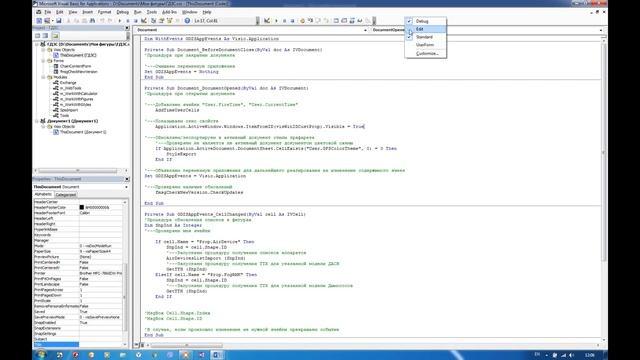The width and height of the screenshot is (640, 360).
Task: Click the View Visio application icon in toolbar
Action: (39, 20)
